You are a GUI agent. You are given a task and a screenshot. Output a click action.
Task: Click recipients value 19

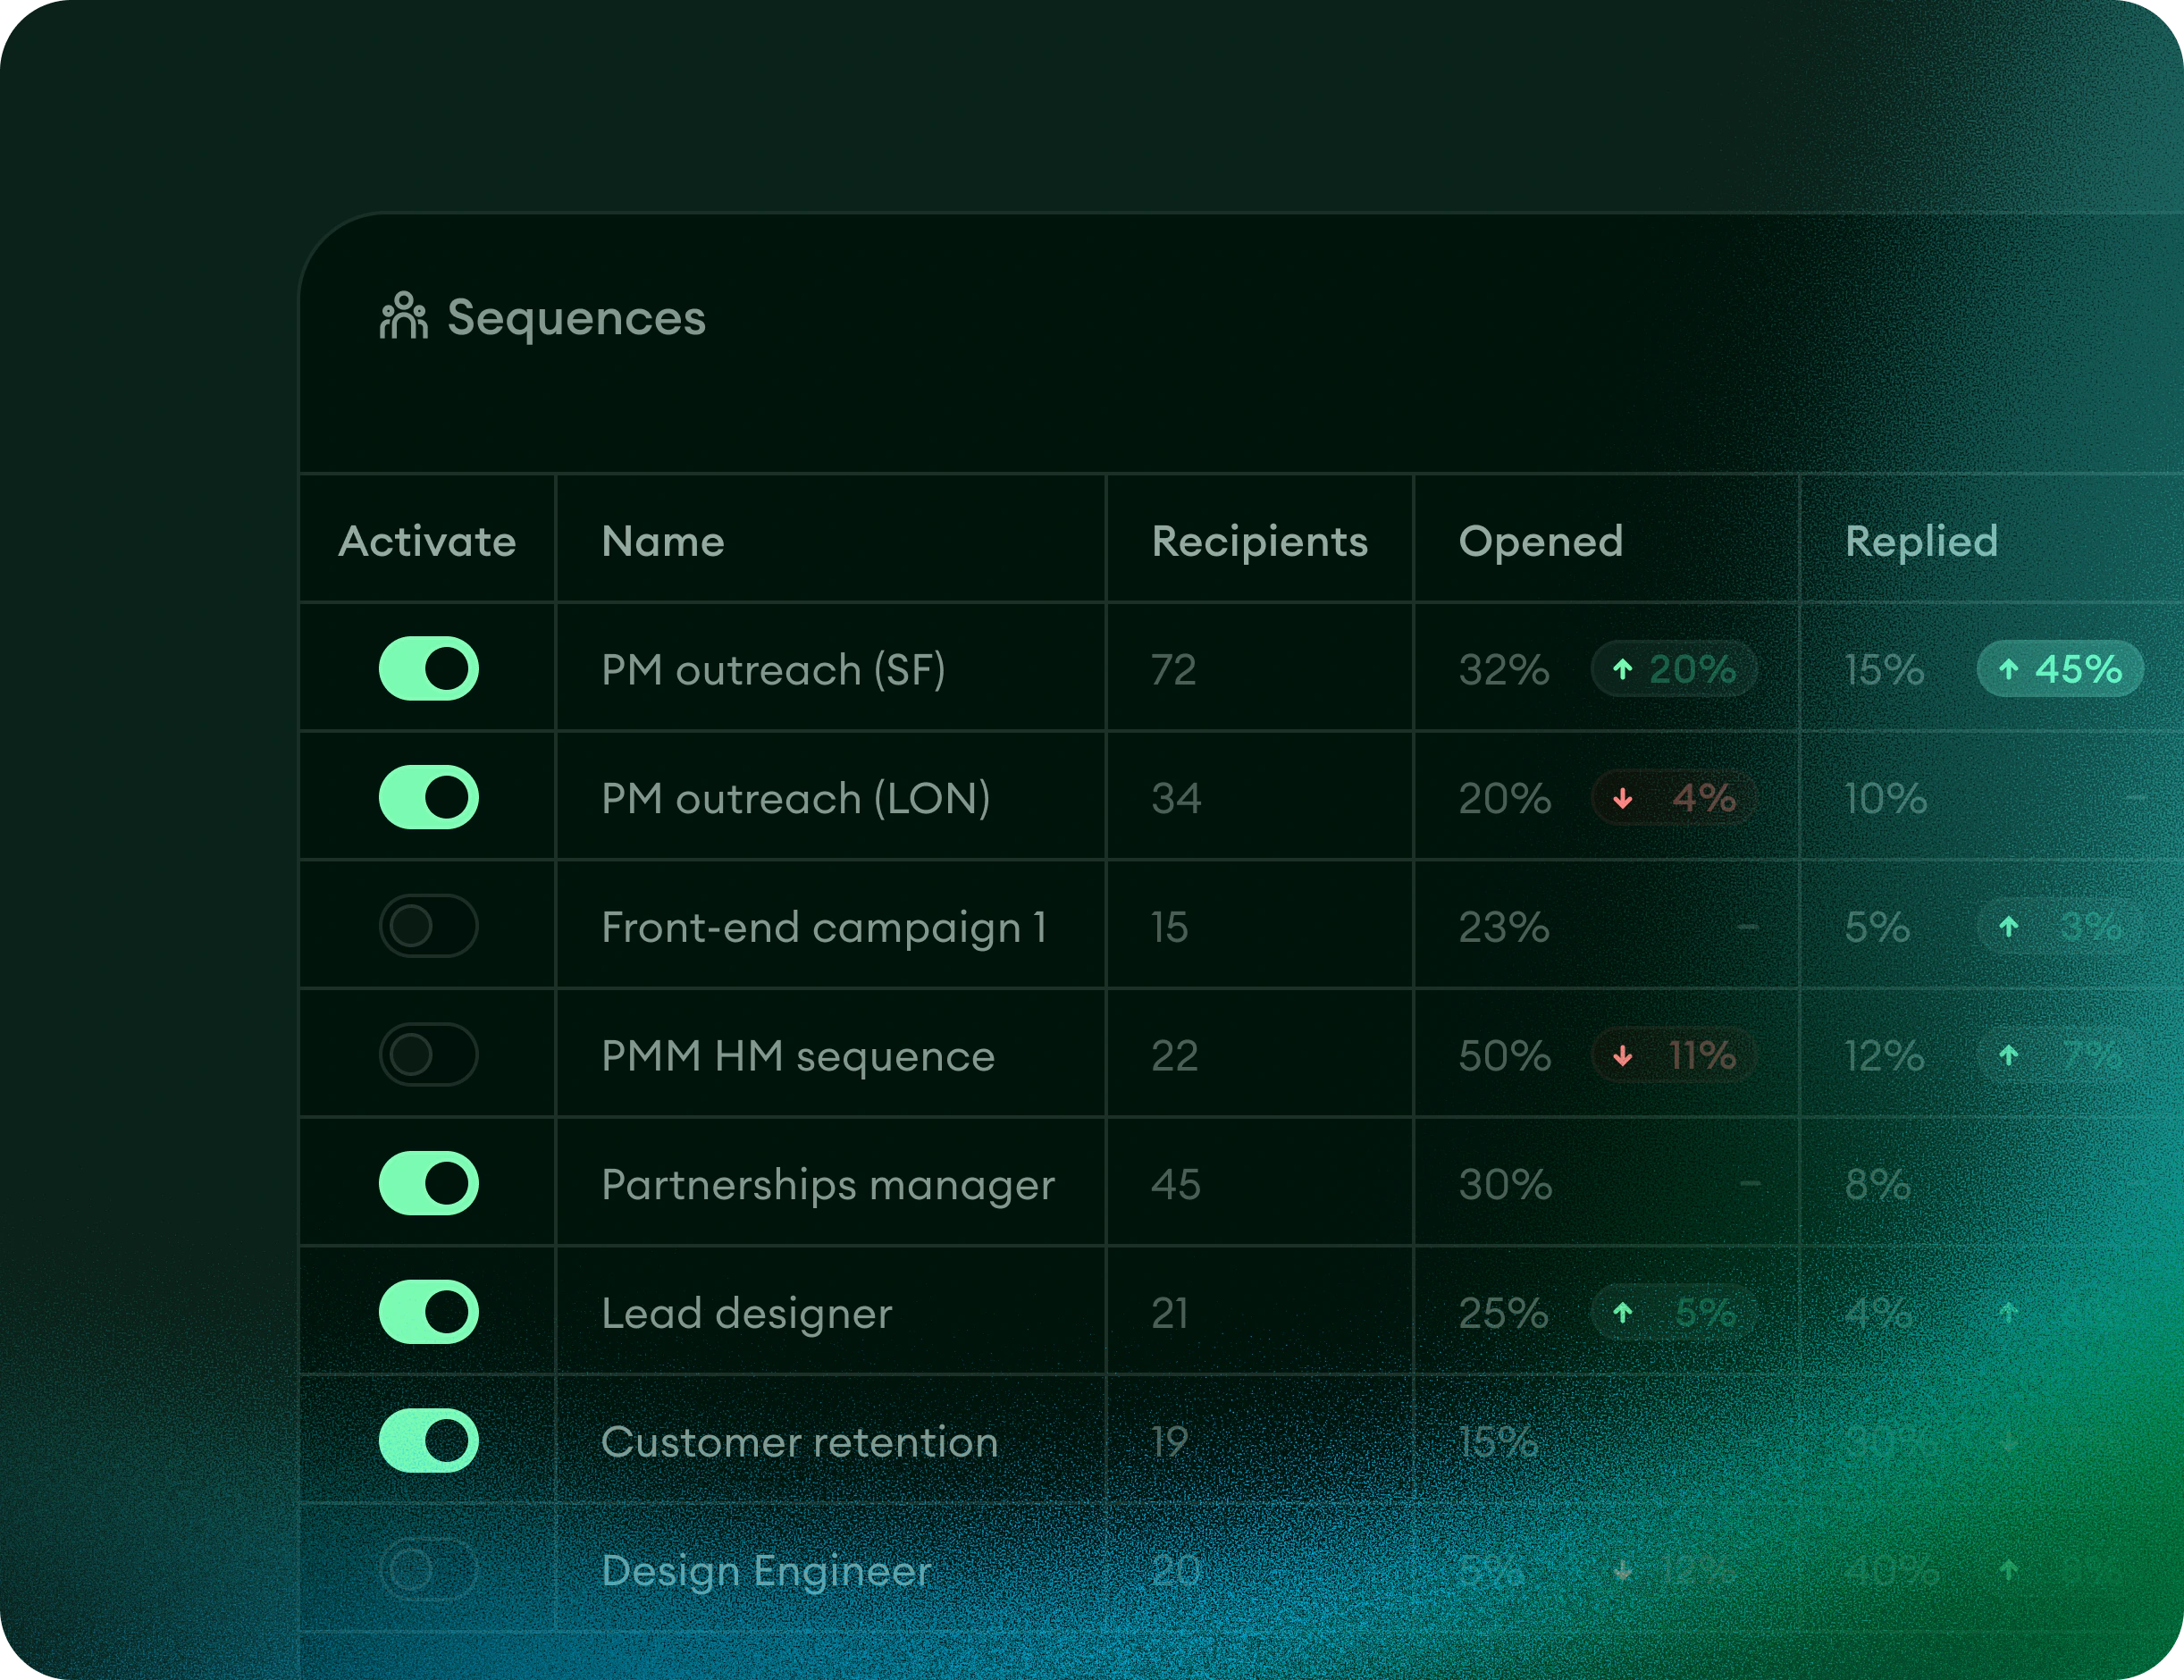[x=1170, y=1441]
